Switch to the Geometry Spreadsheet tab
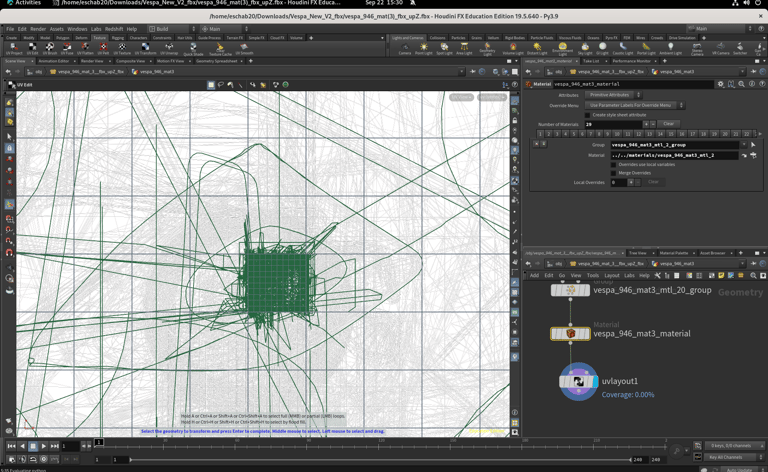 click(x=216, y=61)
